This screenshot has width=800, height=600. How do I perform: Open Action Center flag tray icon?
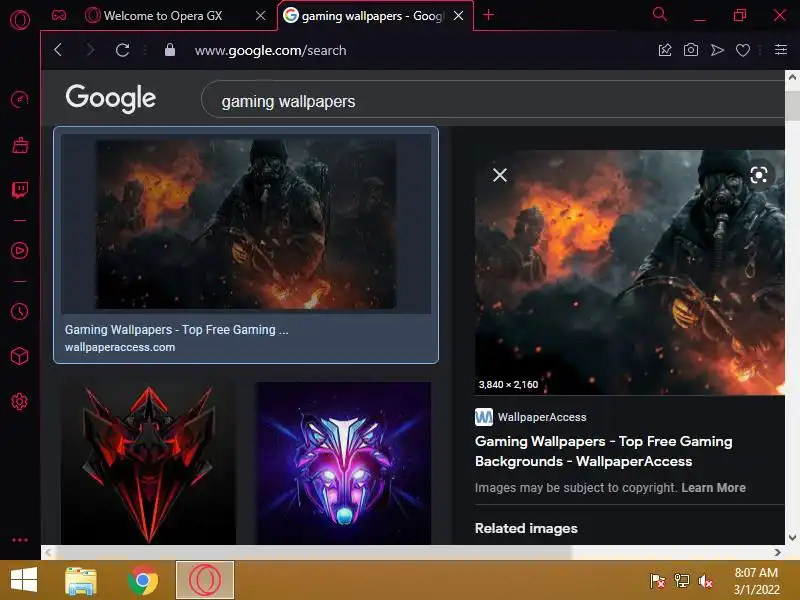[x=657, y=581]
